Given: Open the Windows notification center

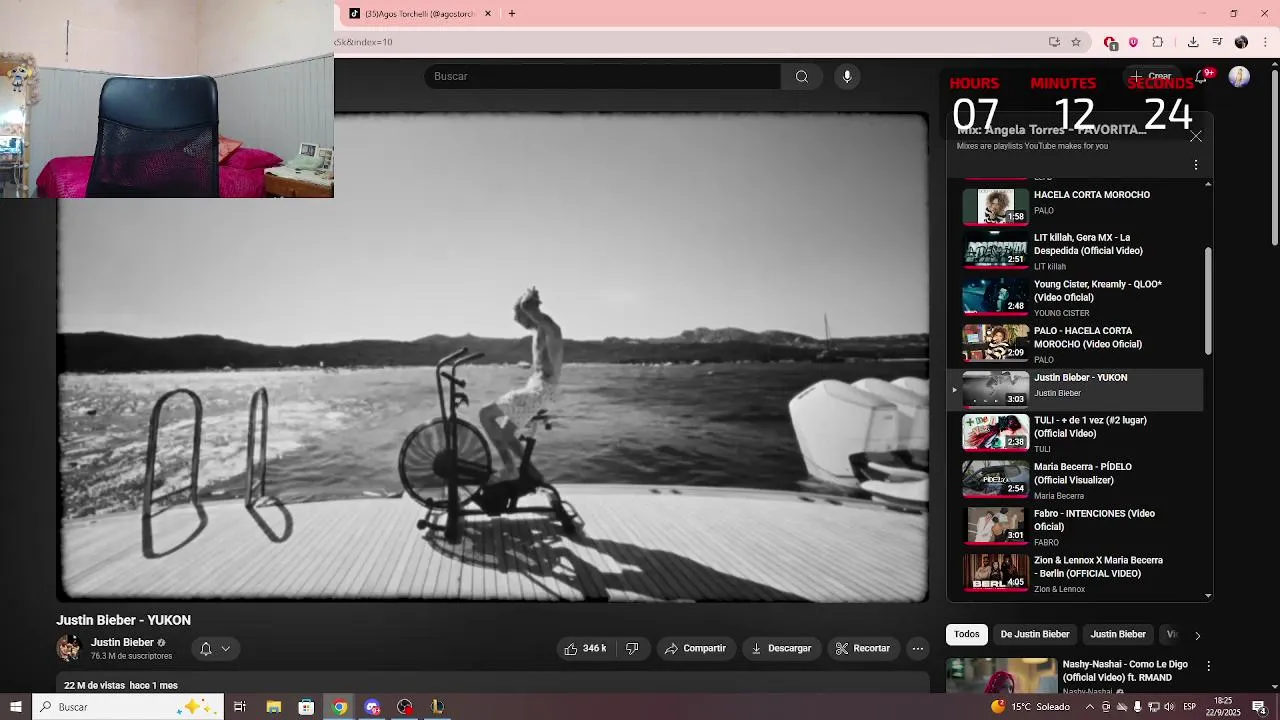Looking at the screenshot, I should click(1259, 707).
